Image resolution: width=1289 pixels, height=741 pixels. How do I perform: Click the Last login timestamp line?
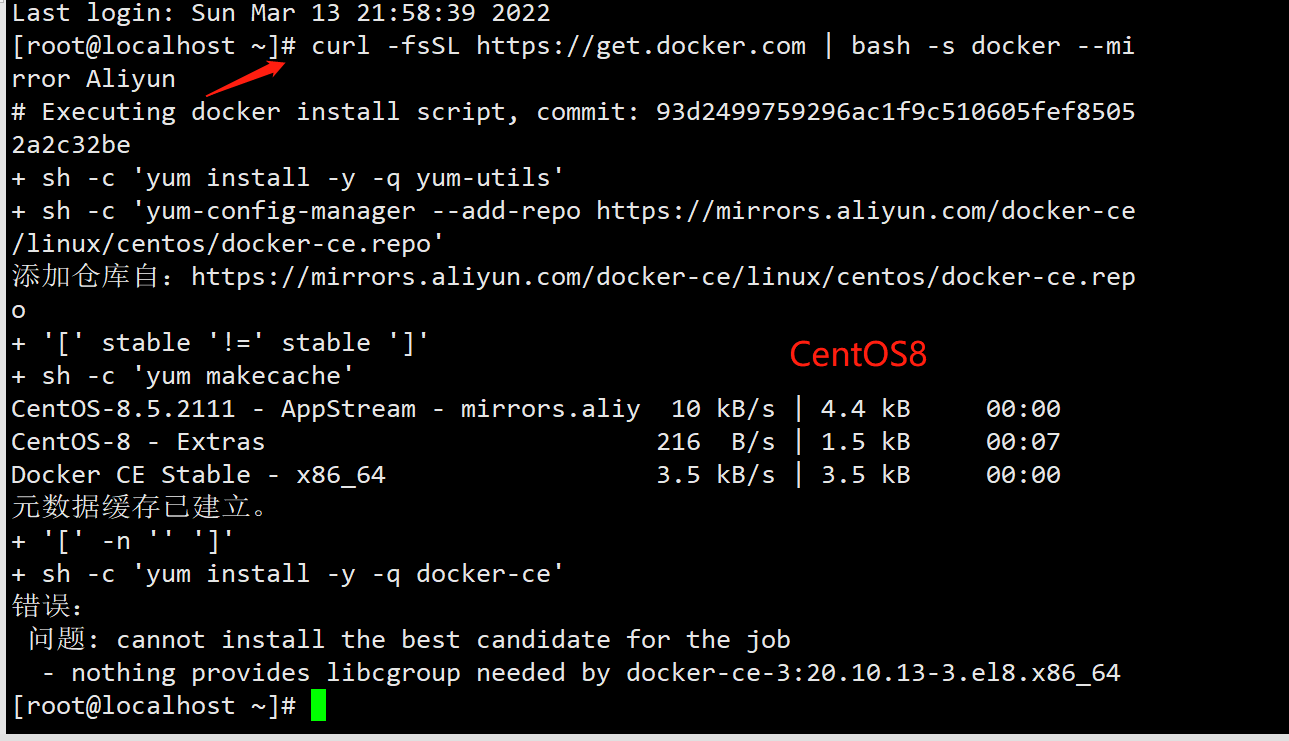tap(281, 14)
